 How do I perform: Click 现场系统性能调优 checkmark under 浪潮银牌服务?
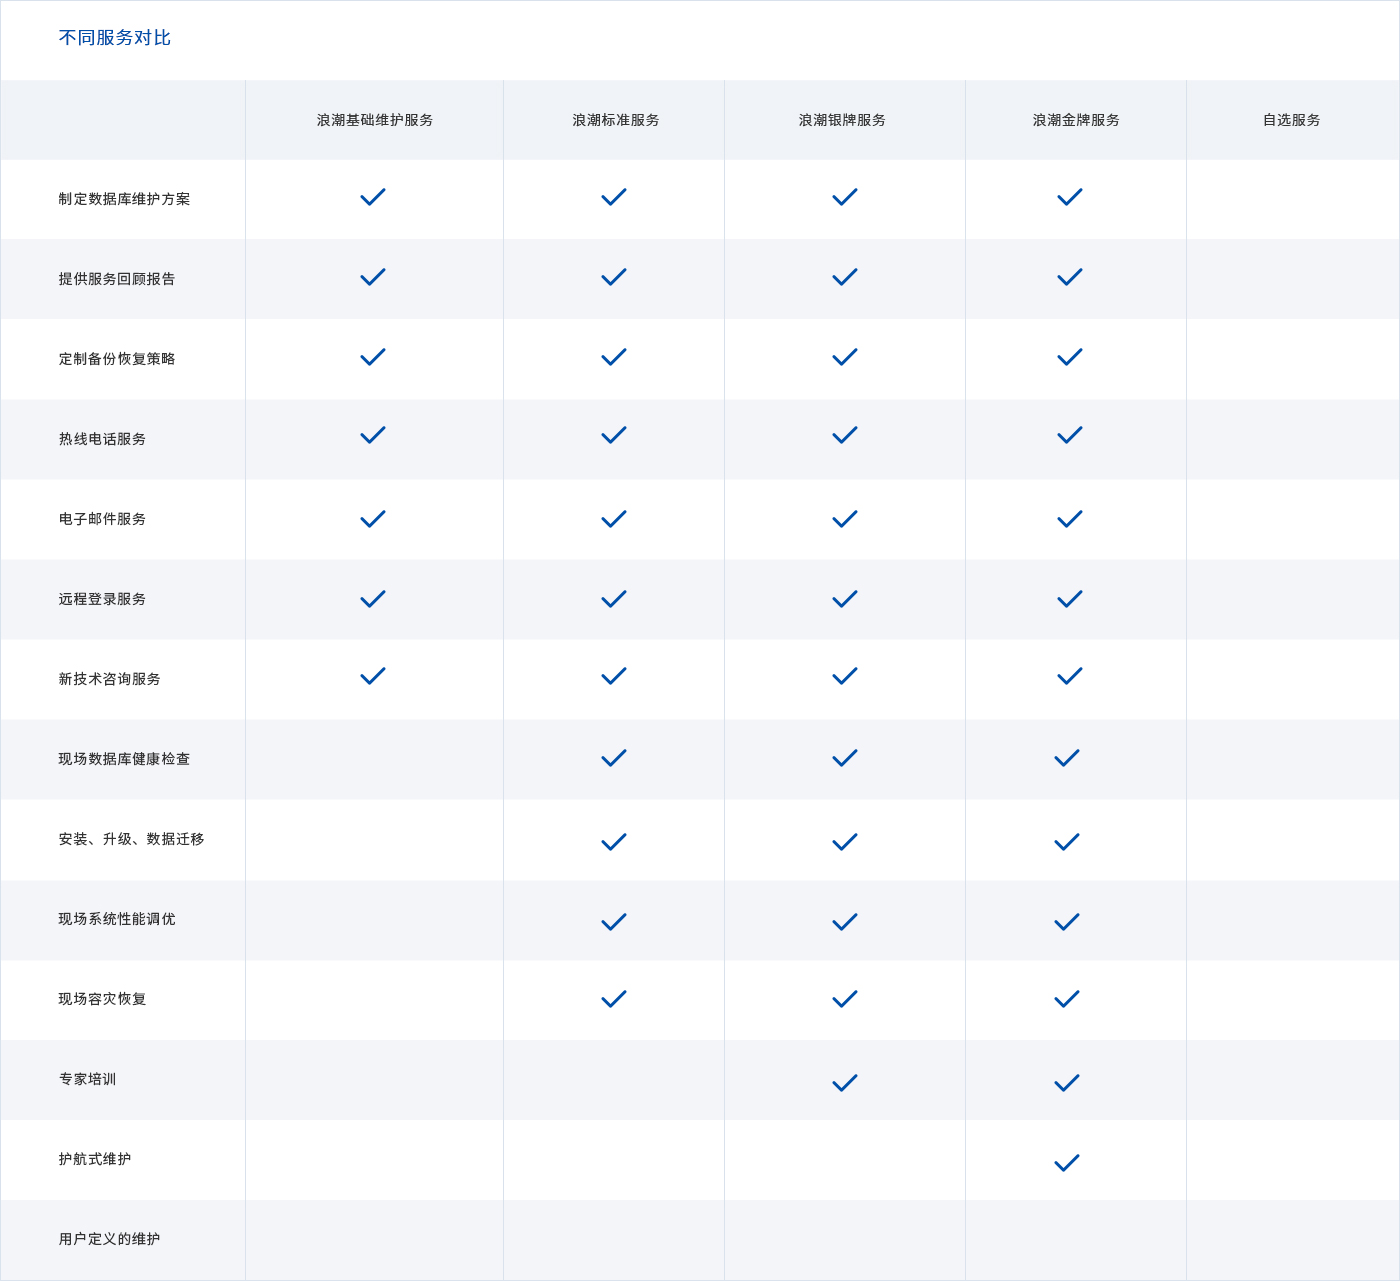point(845,922)
